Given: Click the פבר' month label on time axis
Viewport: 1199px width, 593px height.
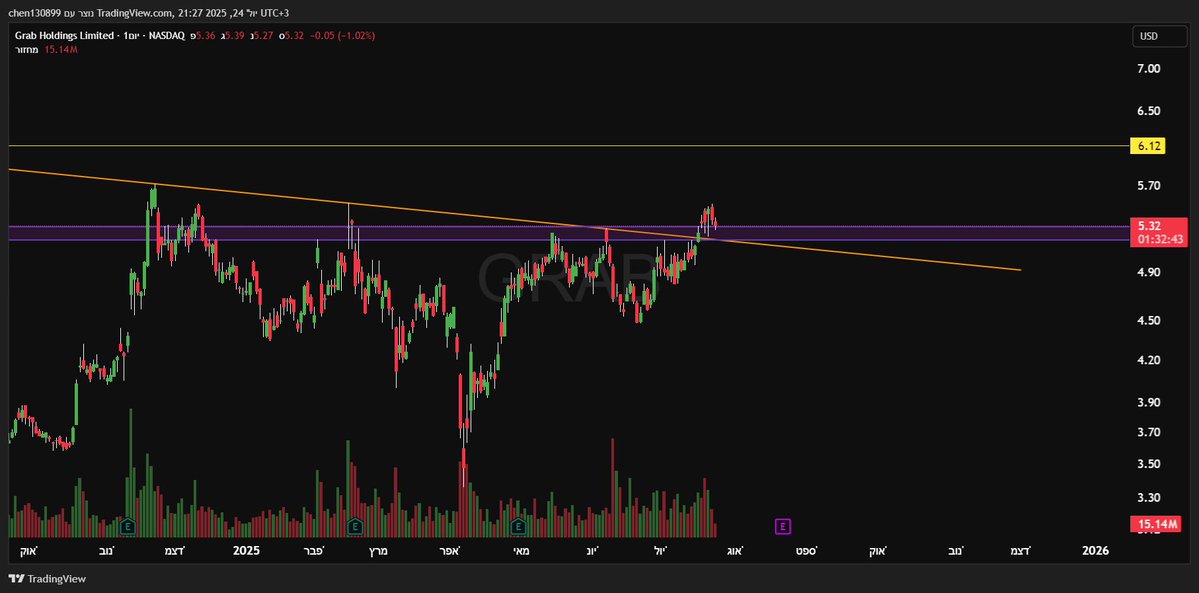Looking at the screenshot, I should [x=314, y=550].
